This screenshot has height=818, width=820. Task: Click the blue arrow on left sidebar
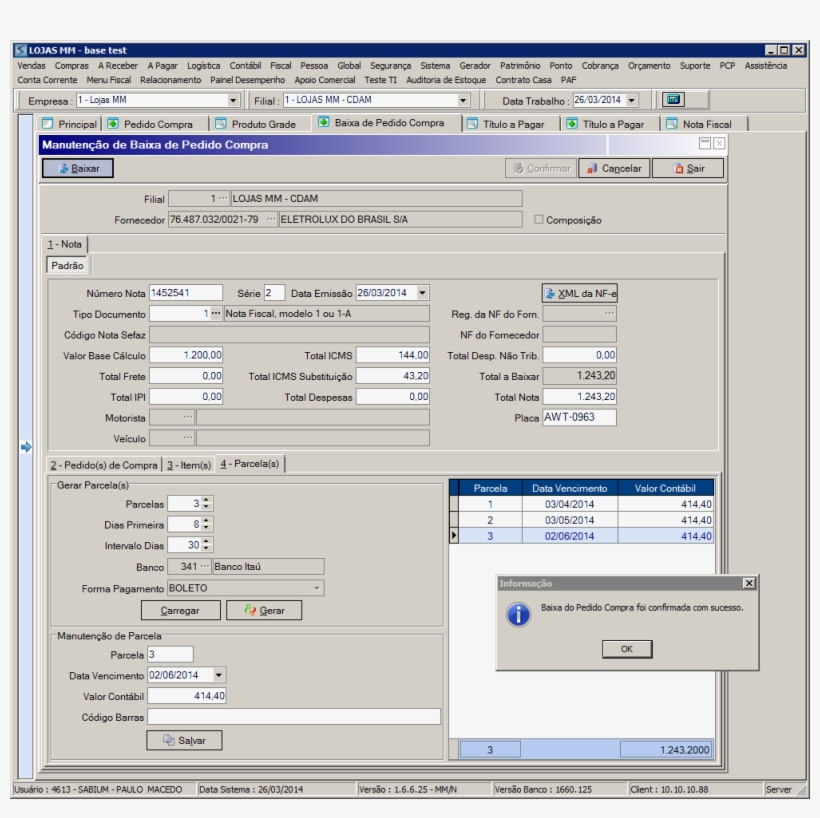26,447
